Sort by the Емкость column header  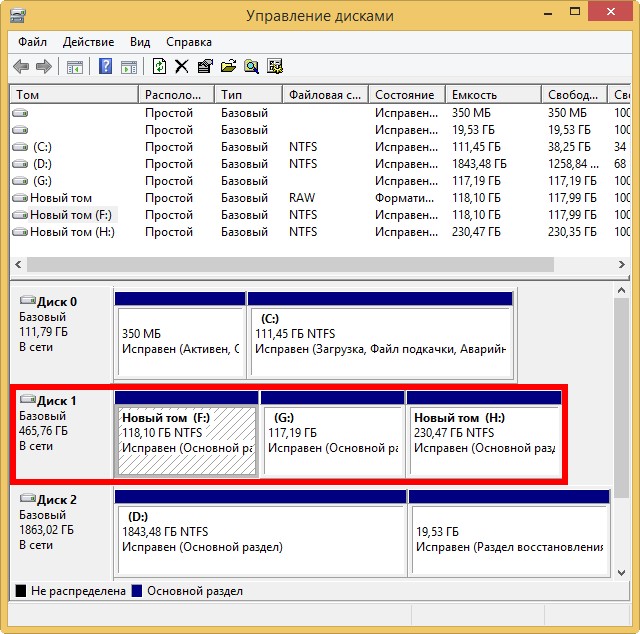click(493, 95)
